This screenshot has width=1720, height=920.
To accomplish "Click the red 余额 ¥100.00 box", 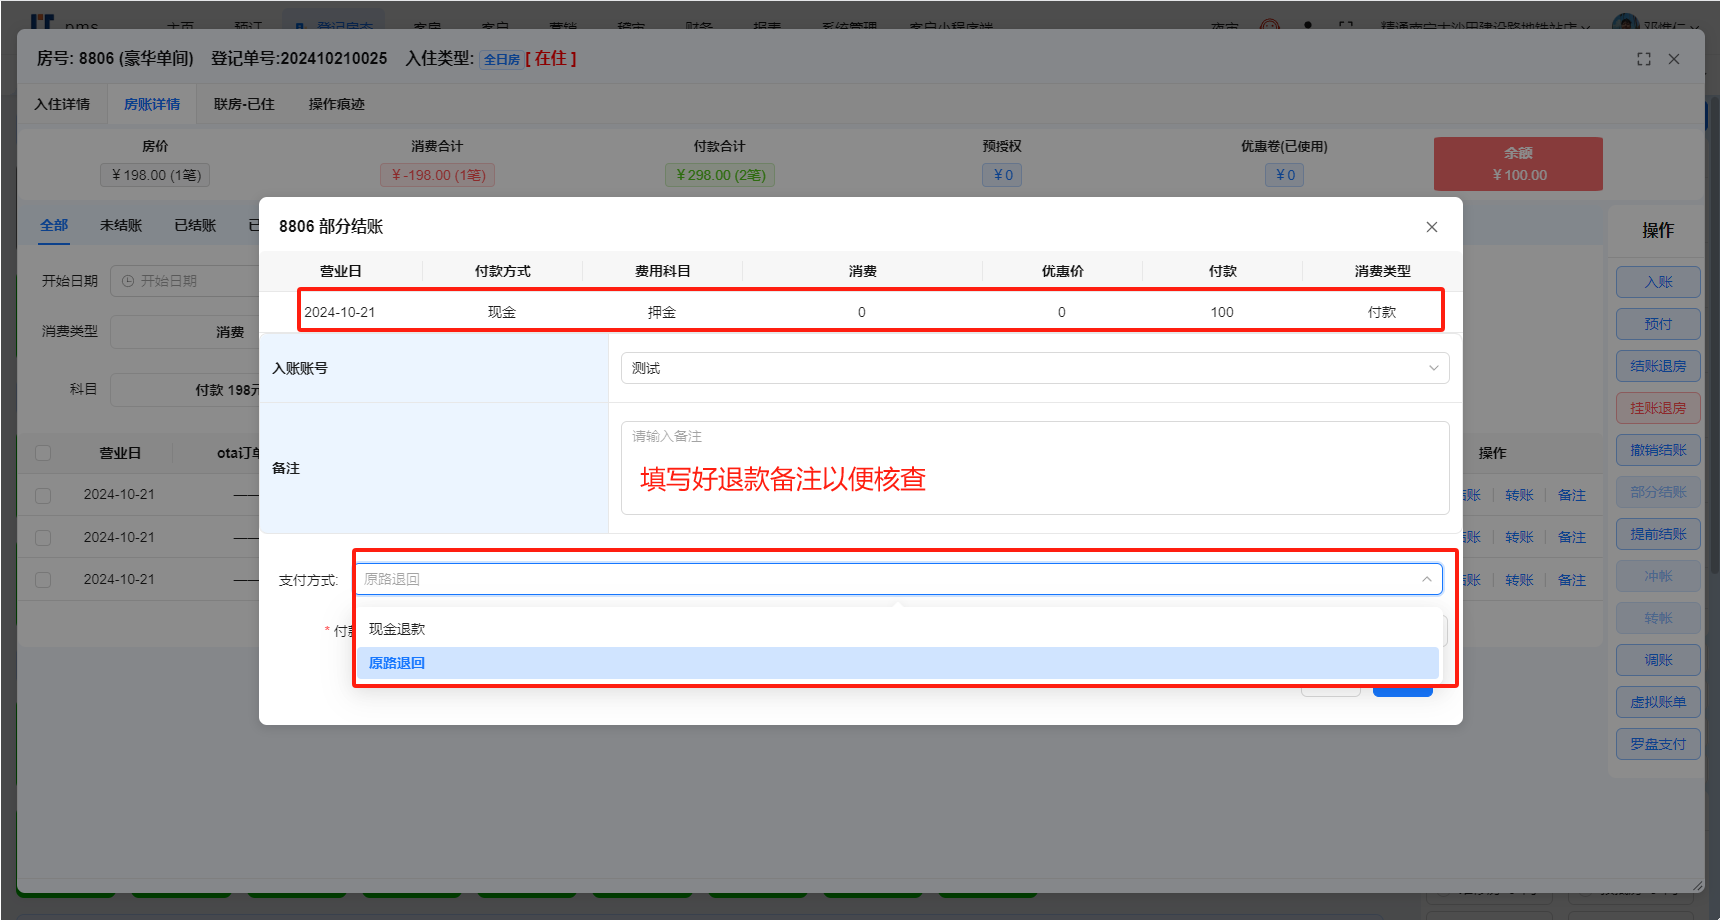I will point(1517,164).
